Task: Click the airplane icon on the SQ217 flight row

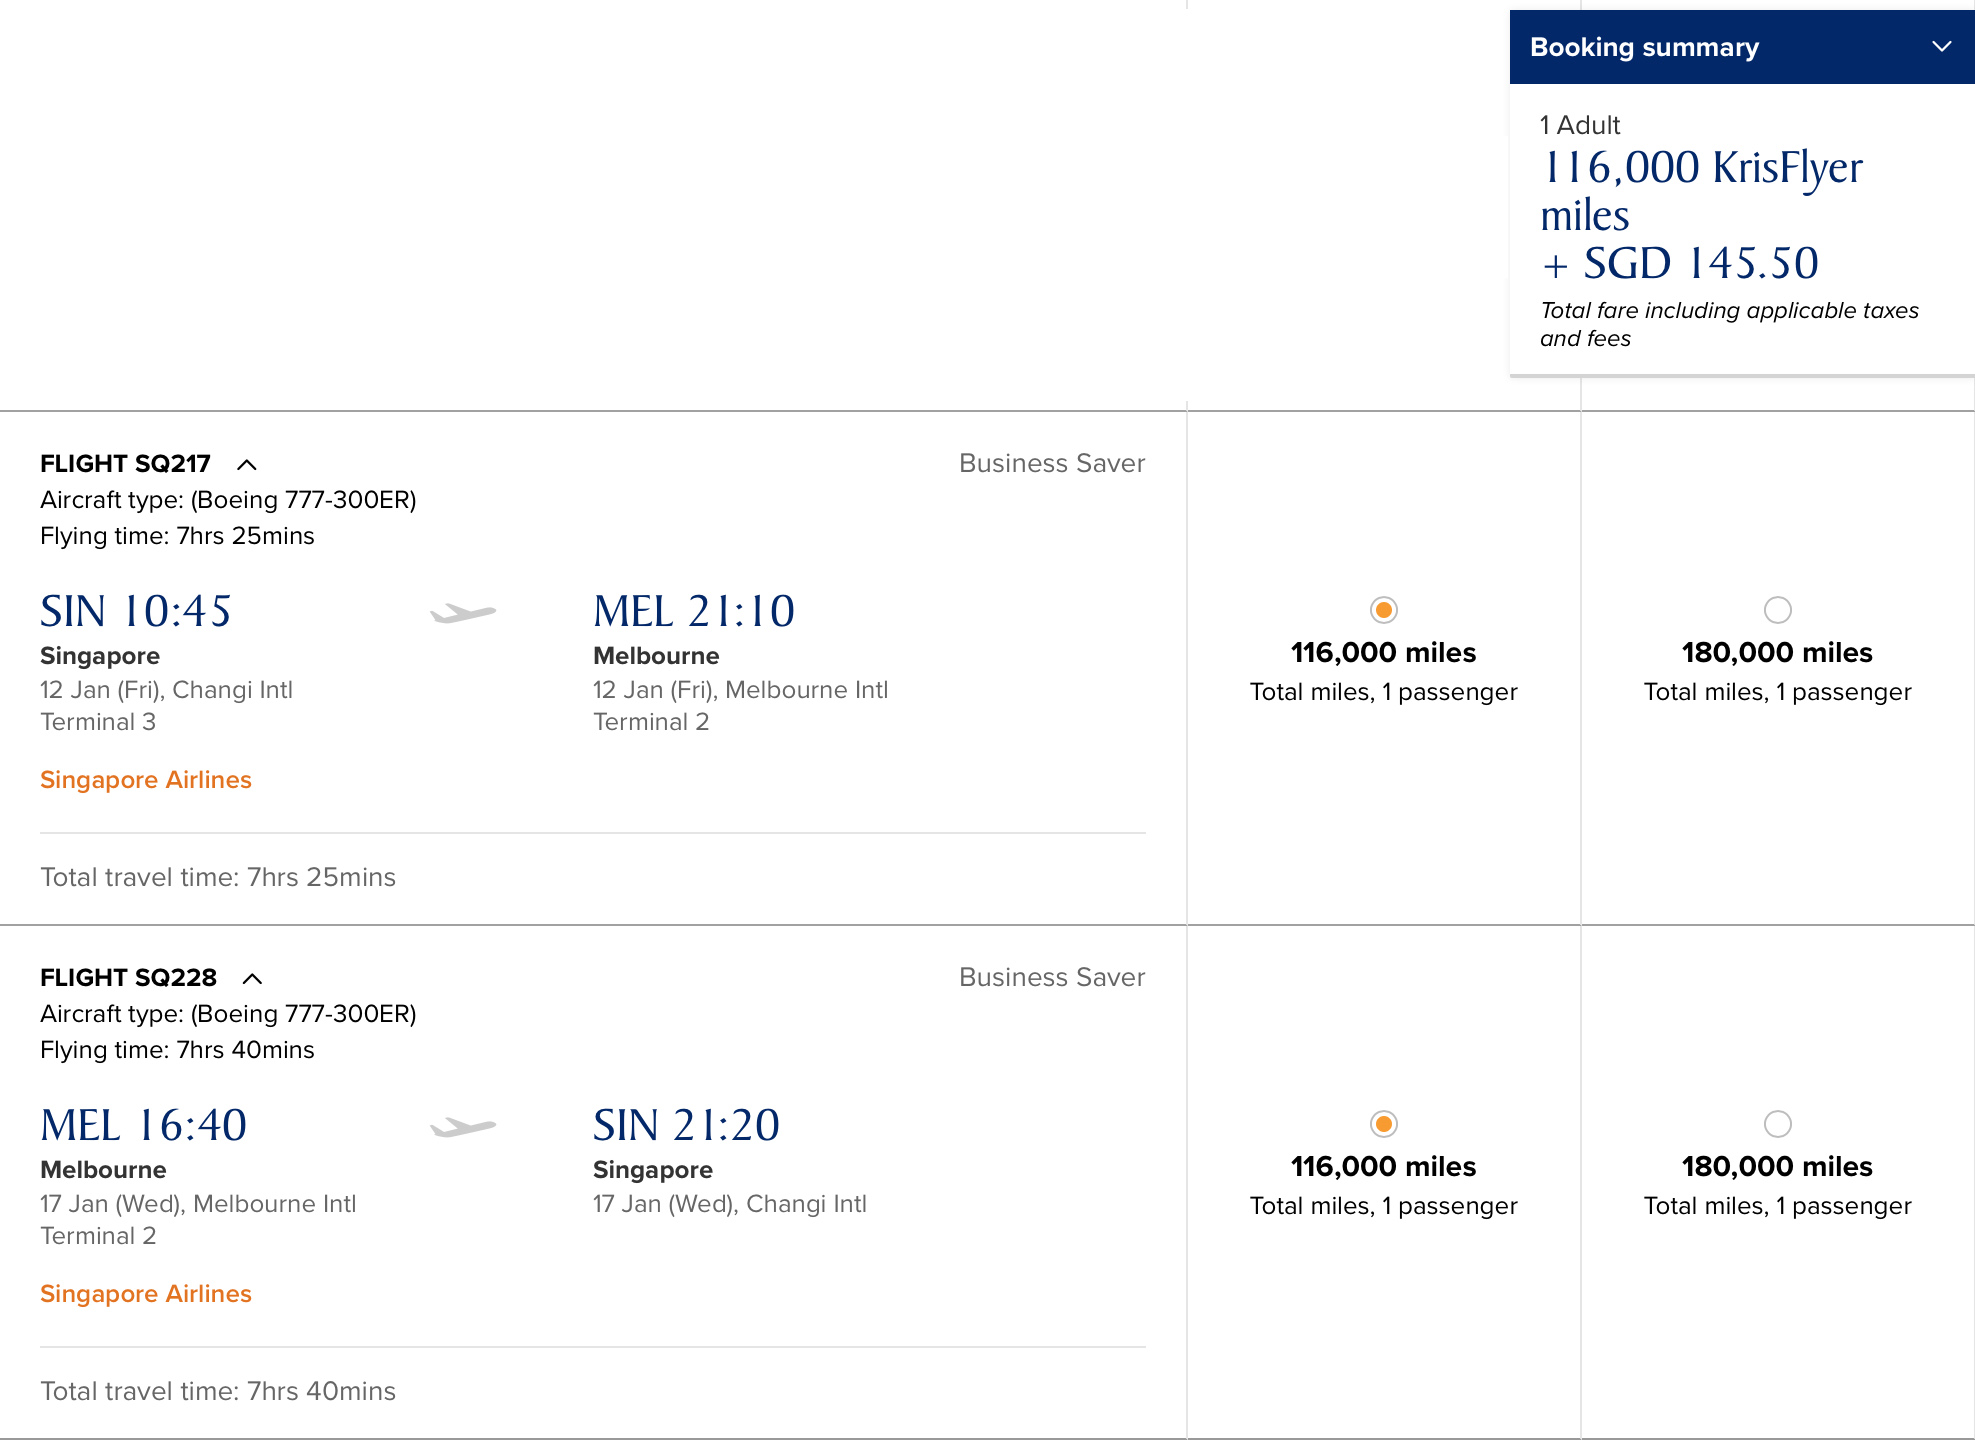Action: pos(461,612)
